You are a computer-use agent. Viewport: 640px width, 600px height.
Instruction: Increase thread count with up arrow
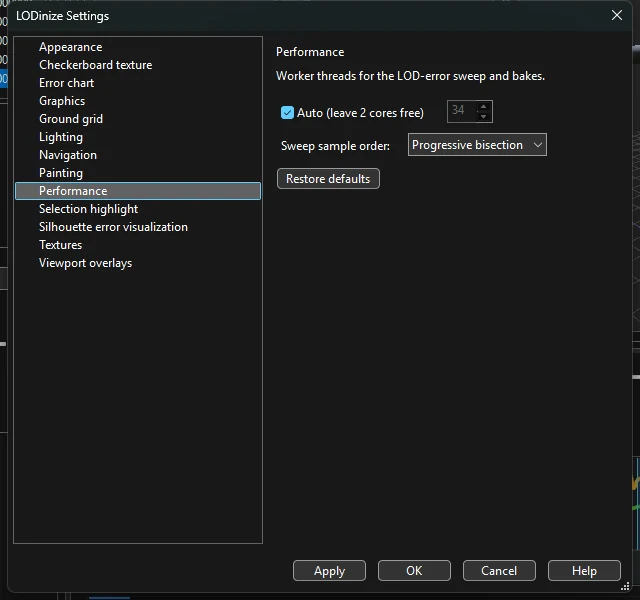click(484, 106)
